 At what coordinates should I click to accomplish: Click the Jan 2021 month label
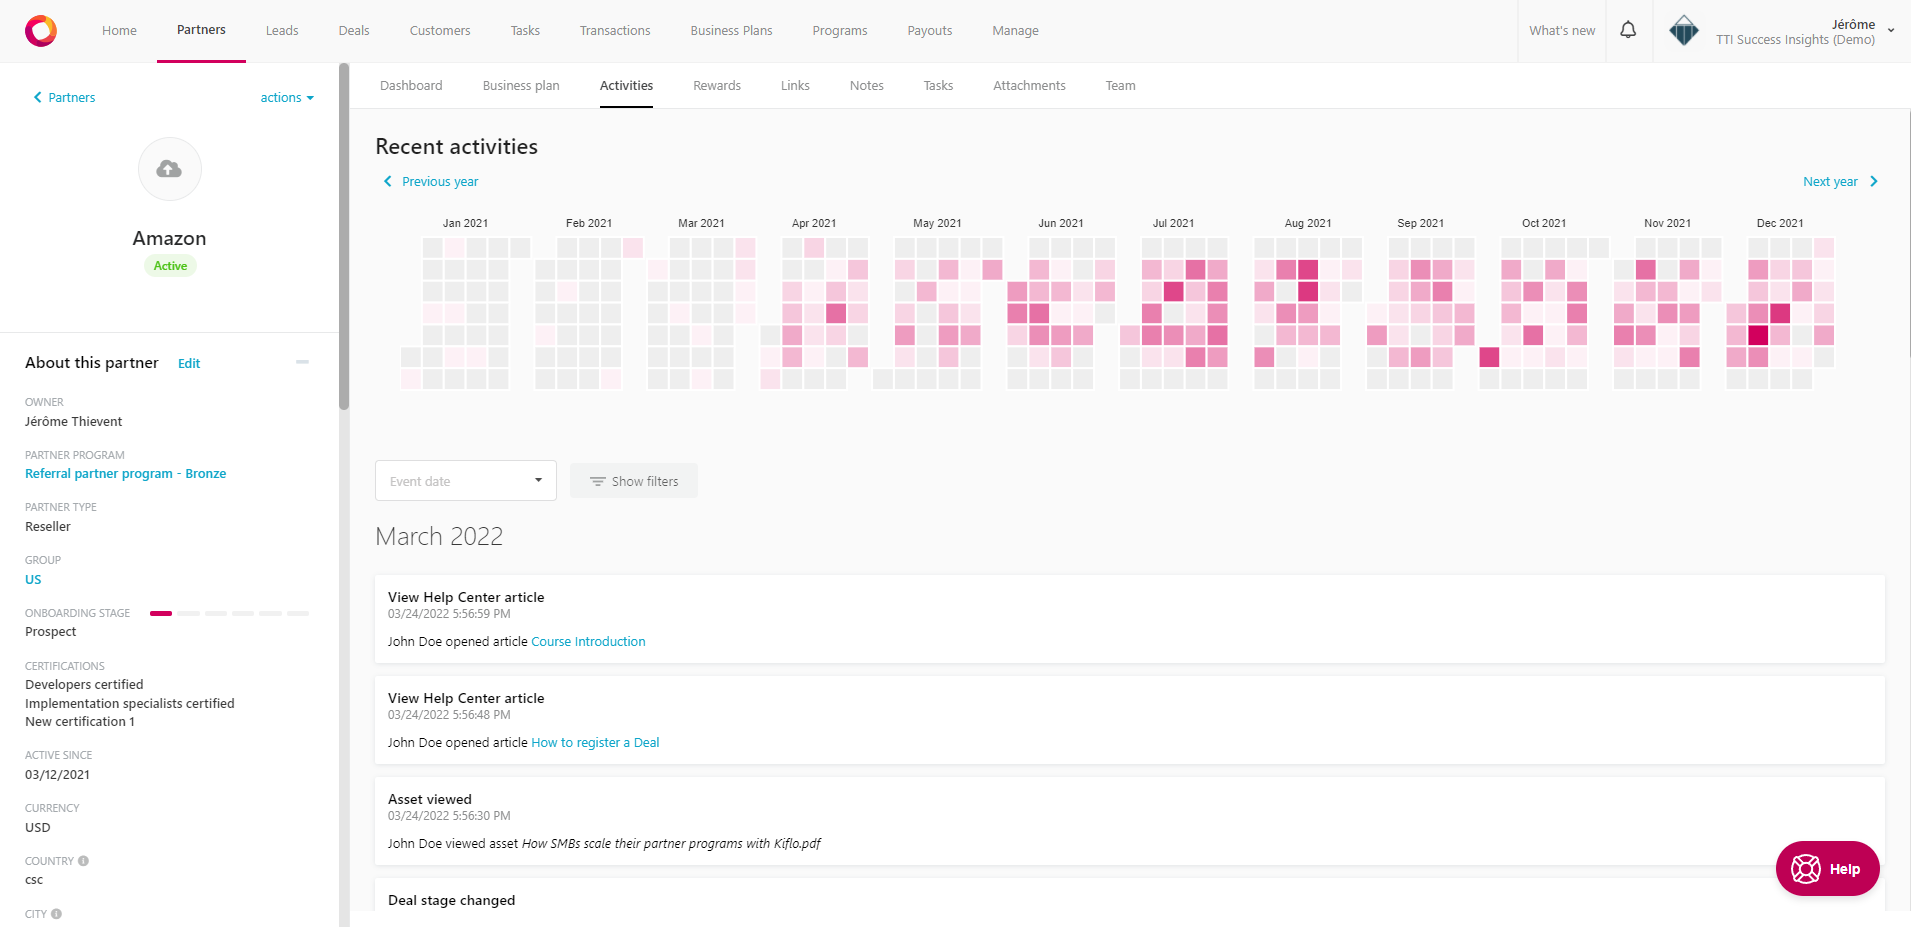[465, 223]
